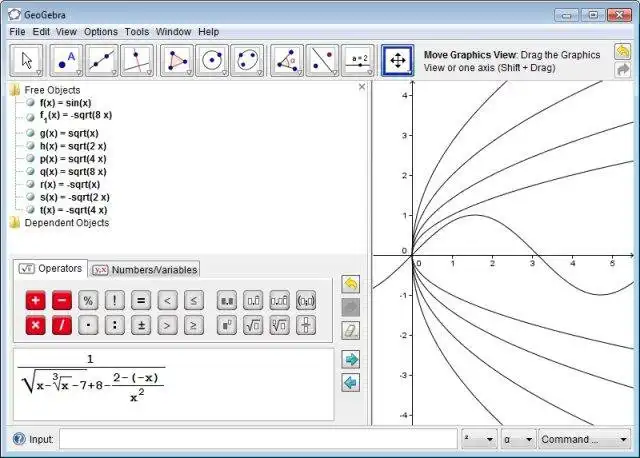Image resolution: width=640 pixels, height=458 pixels.
Task: Insert the equals sign operator
Action: 141,300
